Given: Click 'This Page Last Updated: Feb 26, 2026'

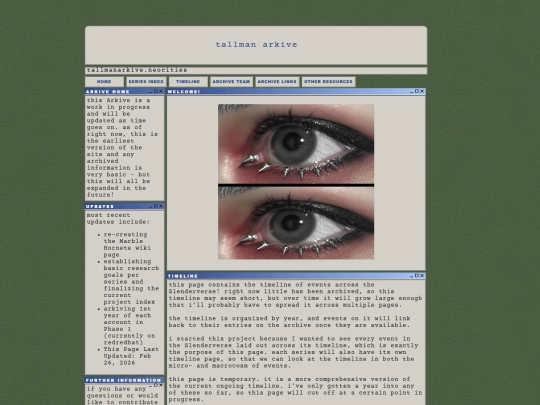Looking at the screenshot, I should 131,356.
